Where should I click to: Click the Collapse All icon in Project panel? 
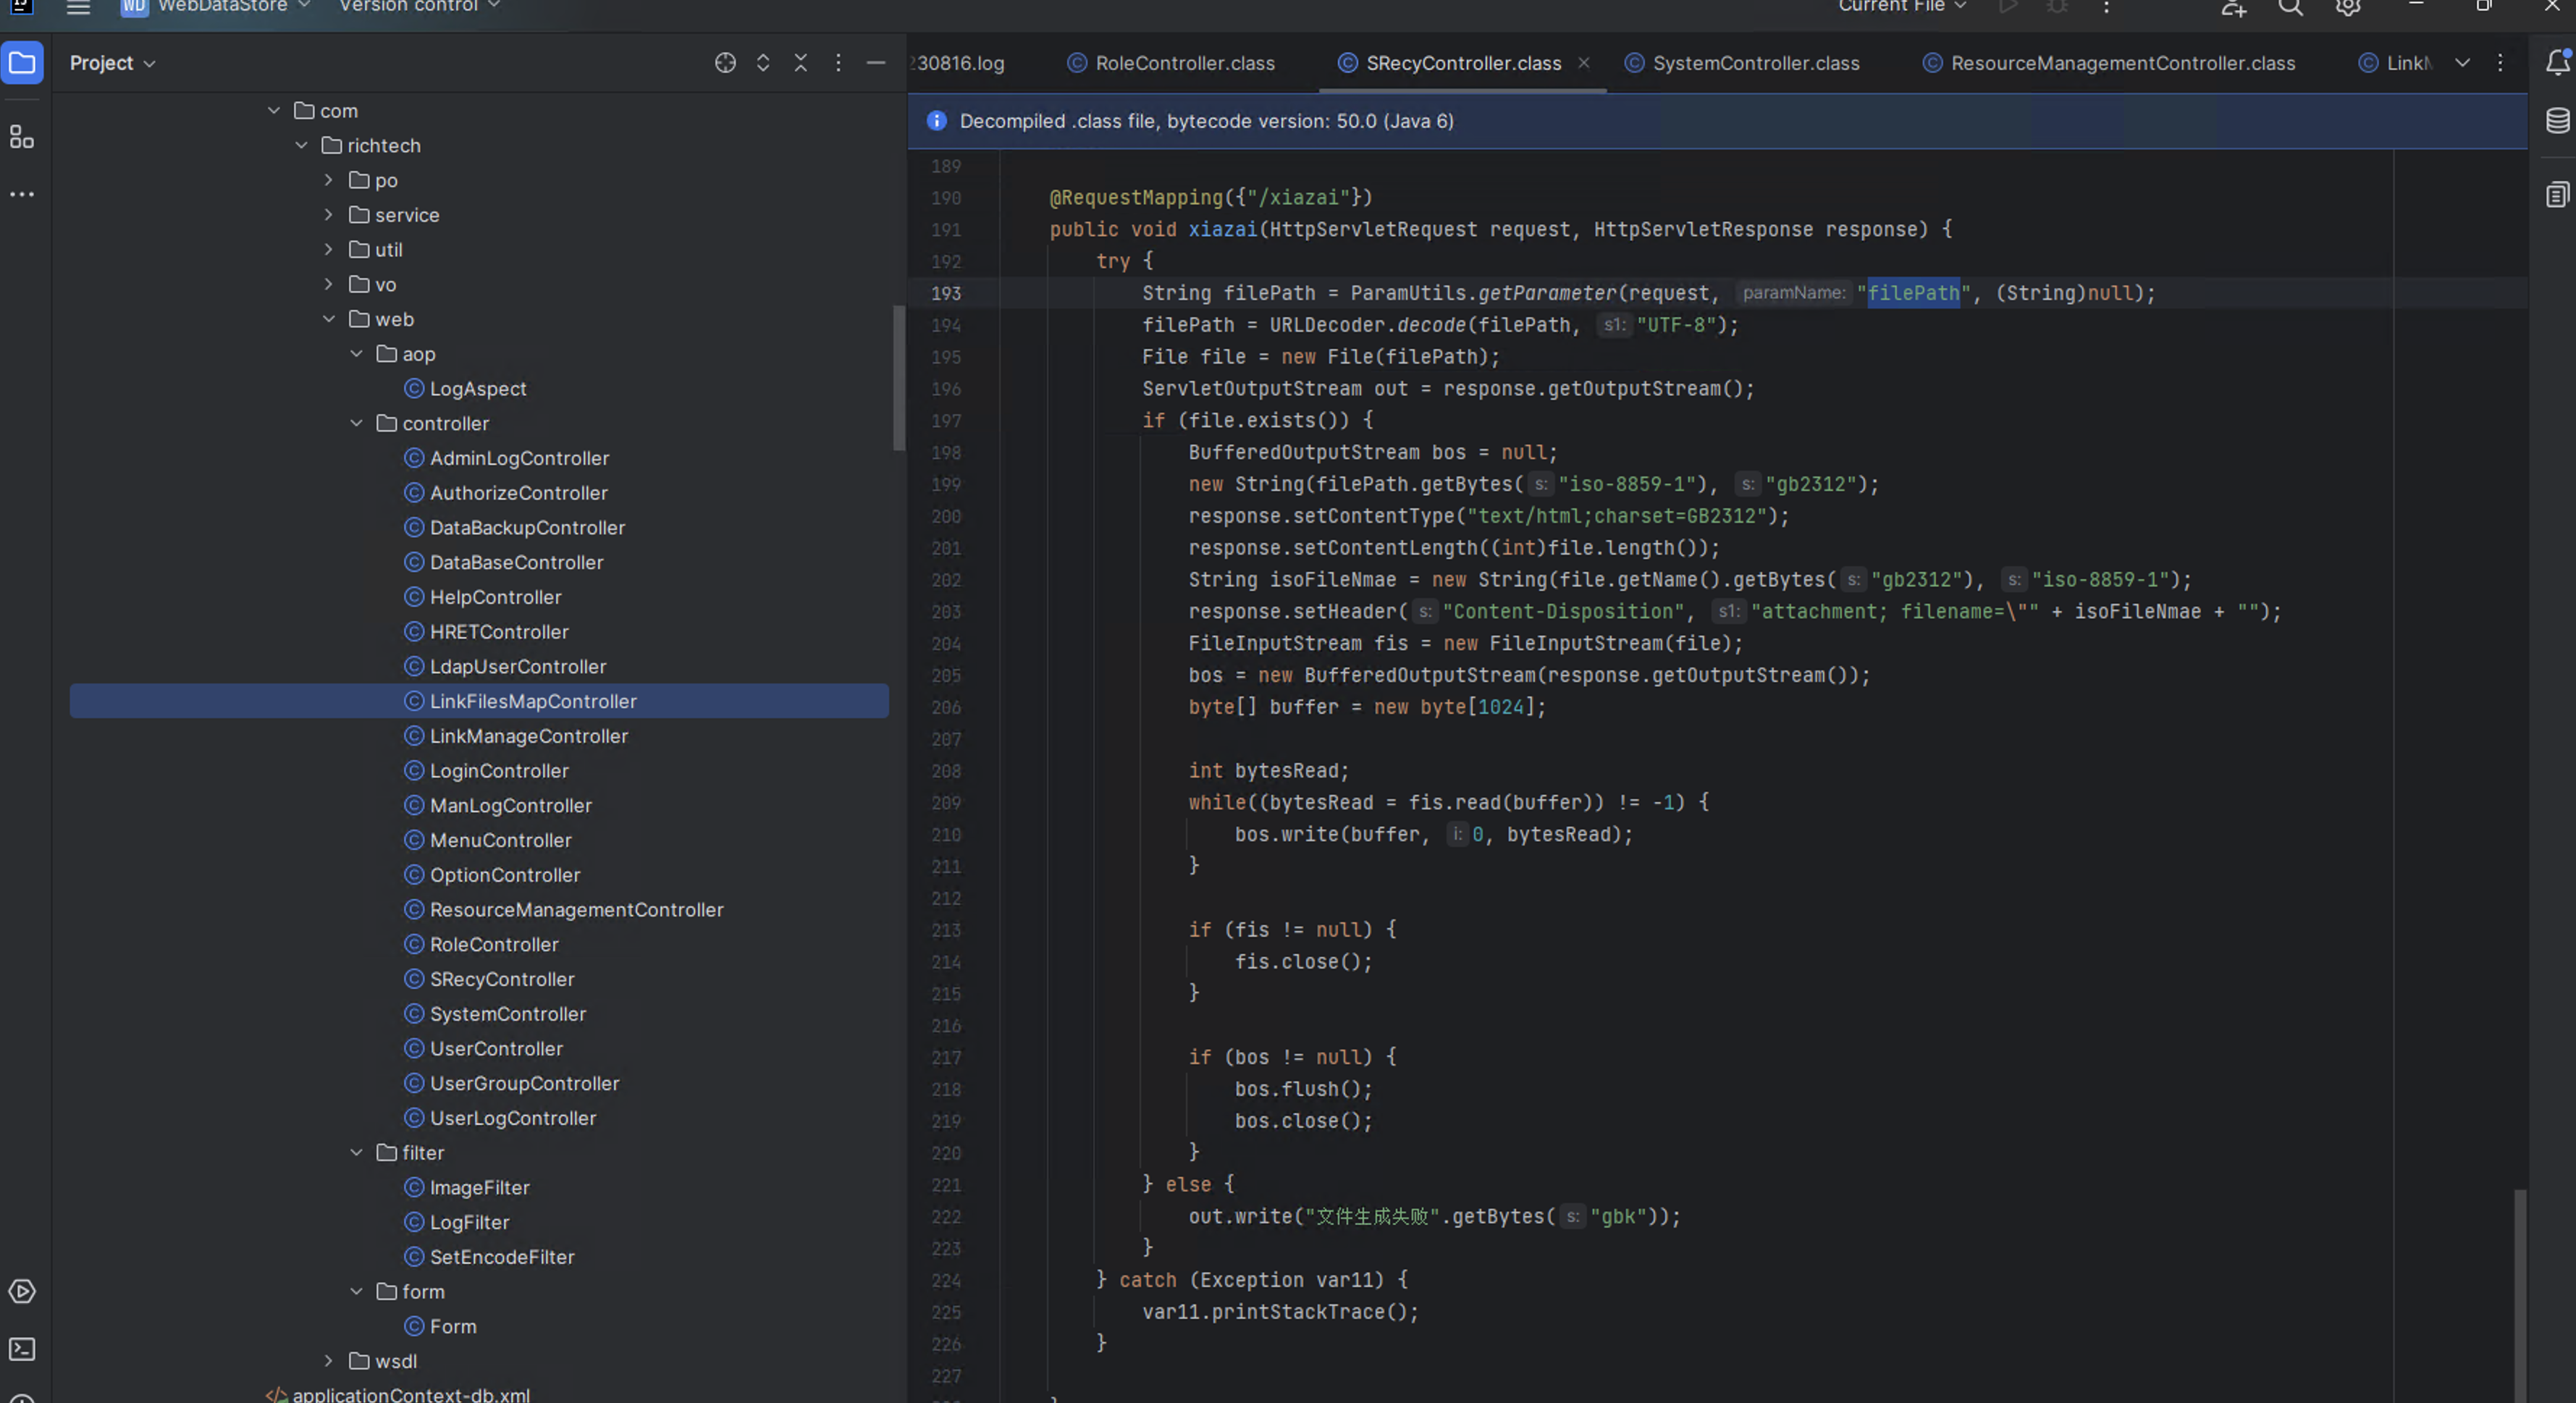(800, 63)
